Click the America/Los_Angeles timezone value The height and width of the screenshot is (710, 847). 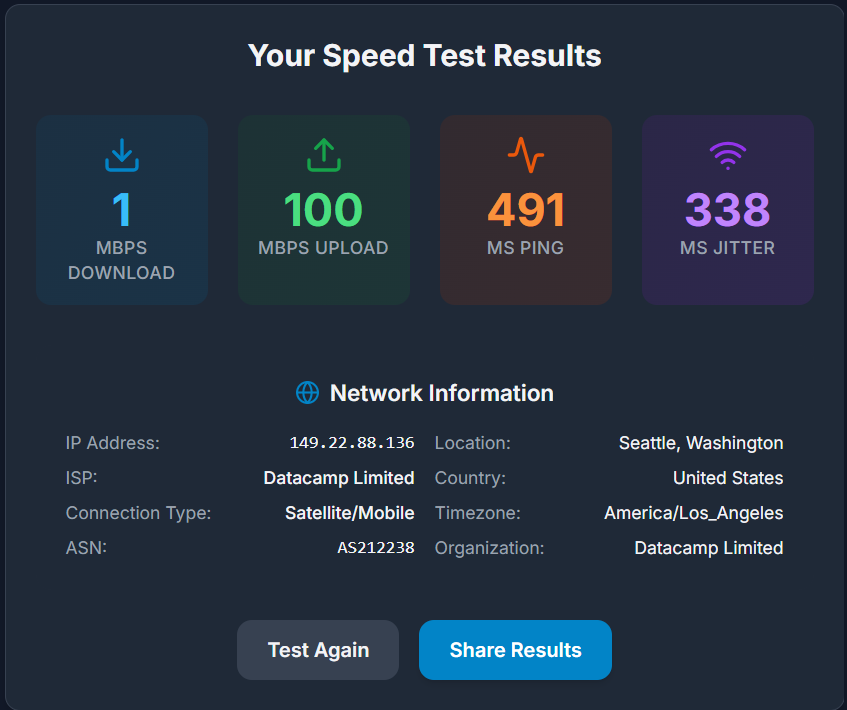point(693,513)
